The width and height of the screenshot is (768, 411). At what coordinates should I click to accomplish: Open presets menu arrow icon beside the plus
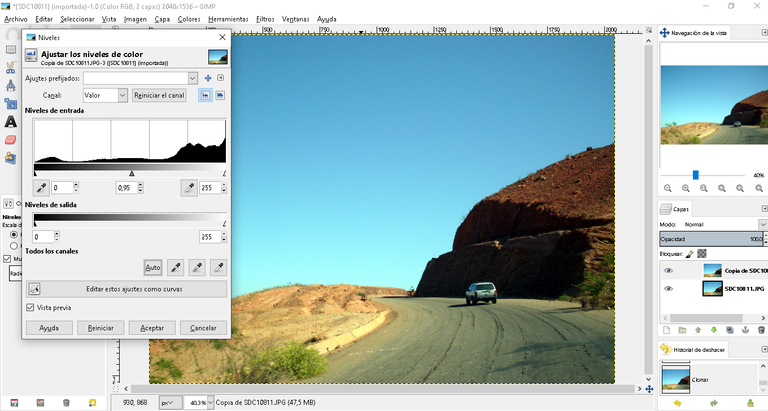tap(220, 78)
